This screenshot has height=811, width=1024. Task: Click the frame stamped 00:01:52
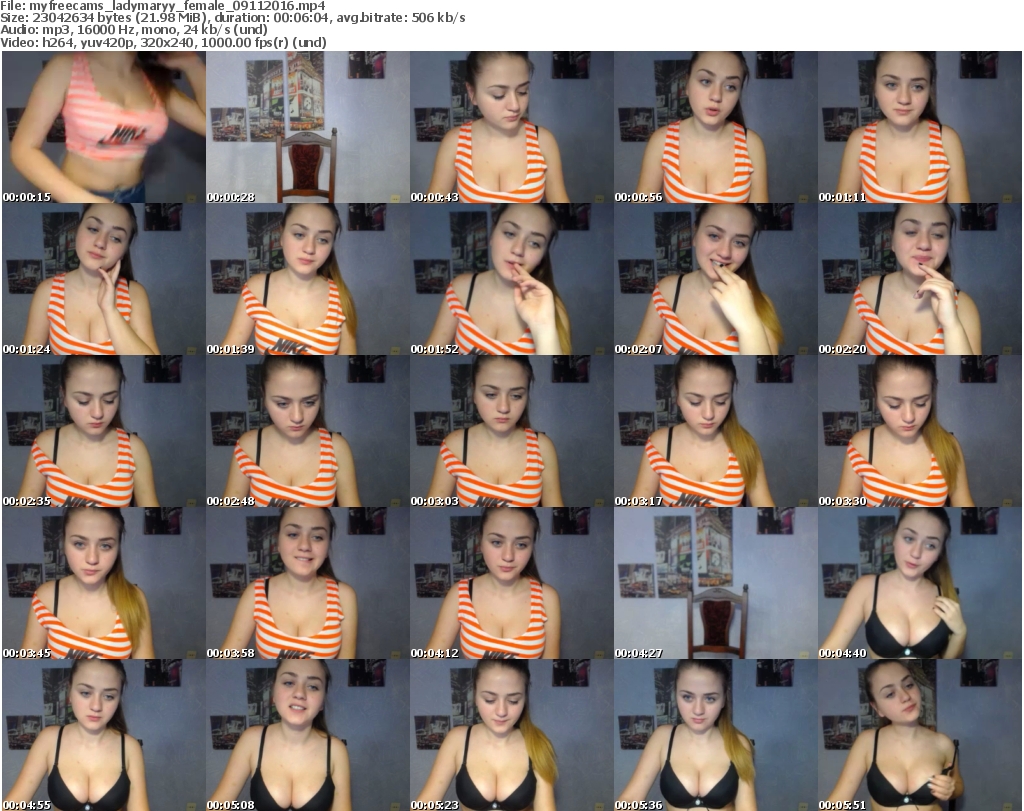511,279
